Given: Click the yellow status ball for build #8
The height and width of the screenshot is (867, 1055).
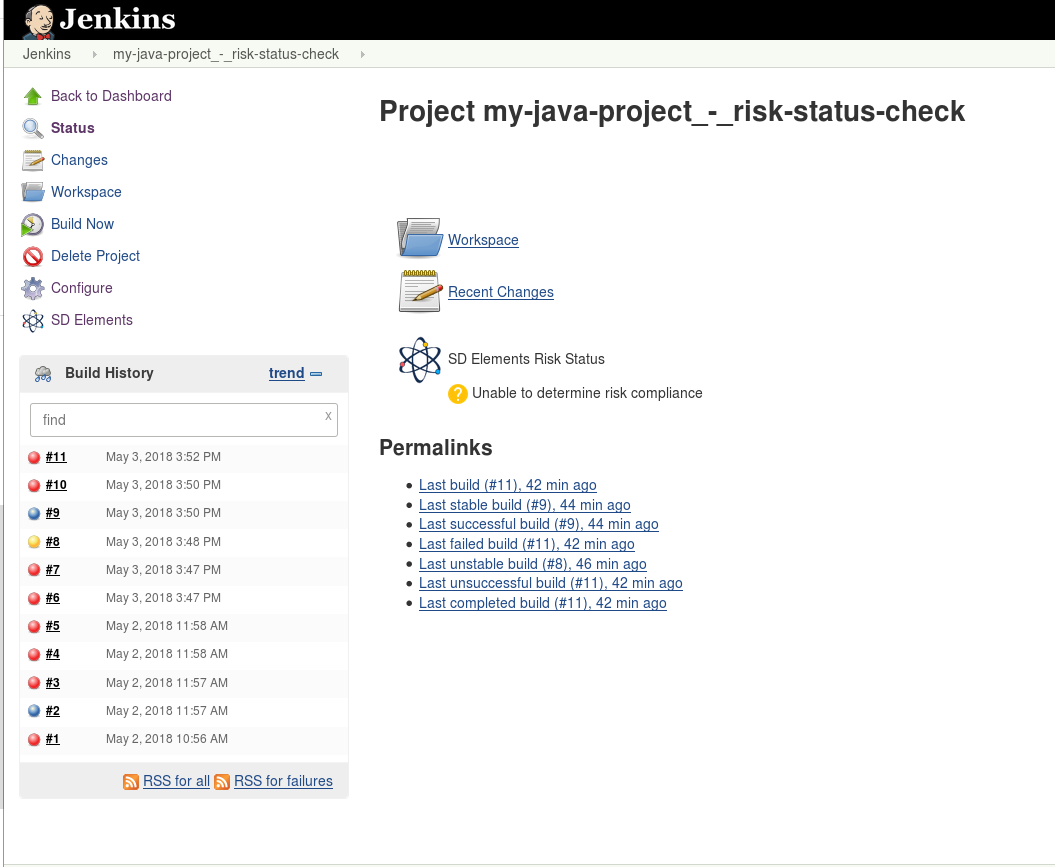Looking at the screenshot, I should pyautogui.click(x=34, y=541).
